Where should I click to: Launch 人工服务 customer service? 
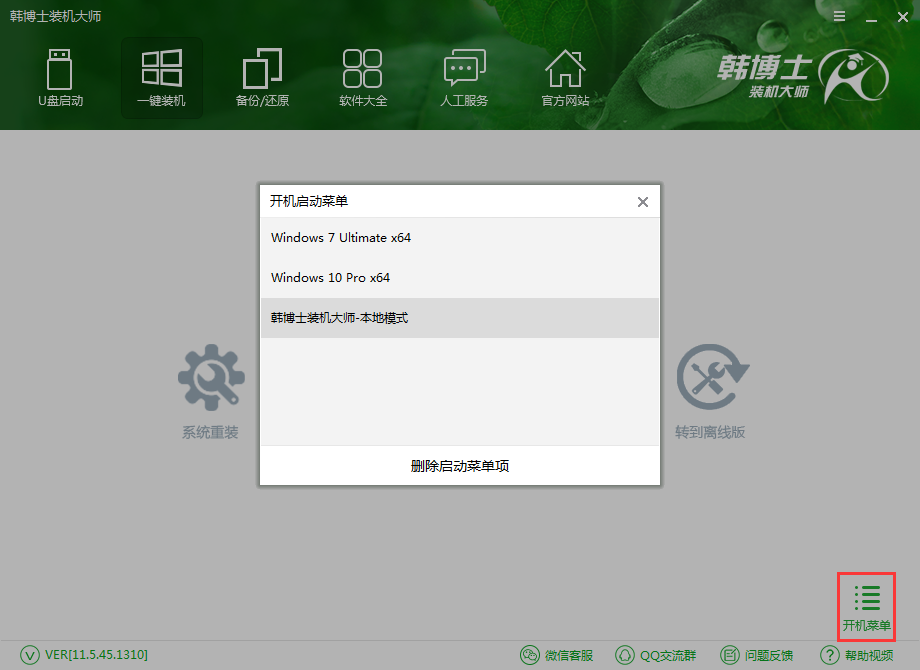[x=463, y=78]
